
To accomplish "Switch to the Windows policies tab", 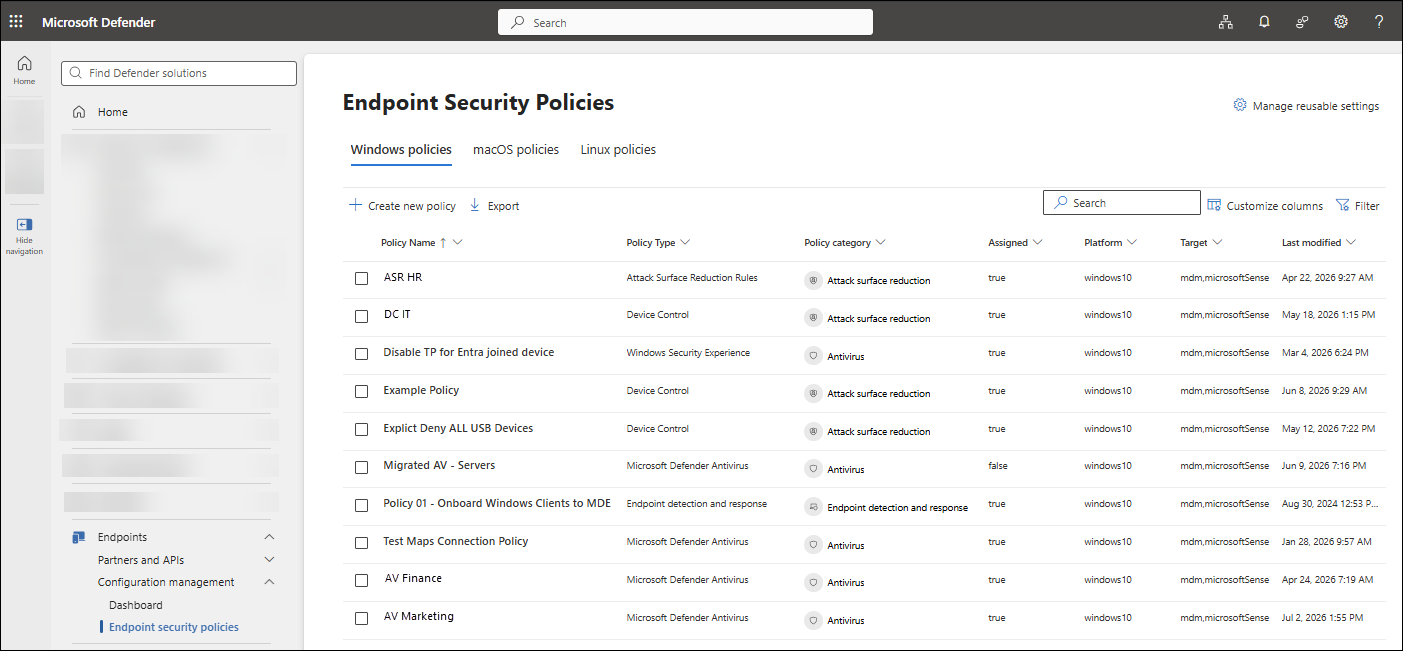I will 401,149.
